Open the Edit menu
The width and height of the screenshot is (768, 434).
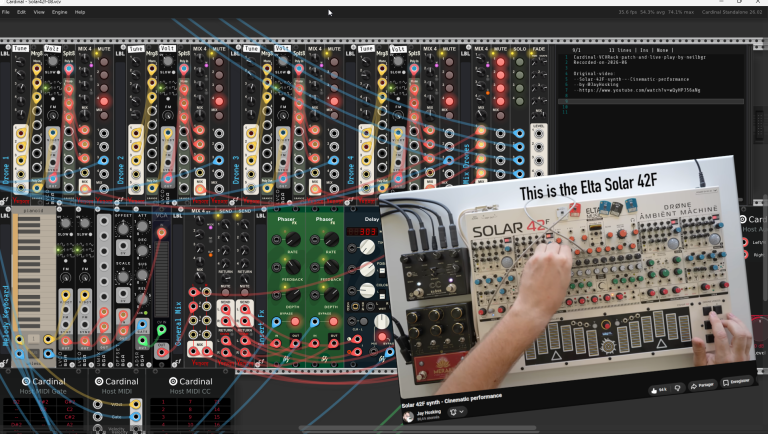(22, 12)
